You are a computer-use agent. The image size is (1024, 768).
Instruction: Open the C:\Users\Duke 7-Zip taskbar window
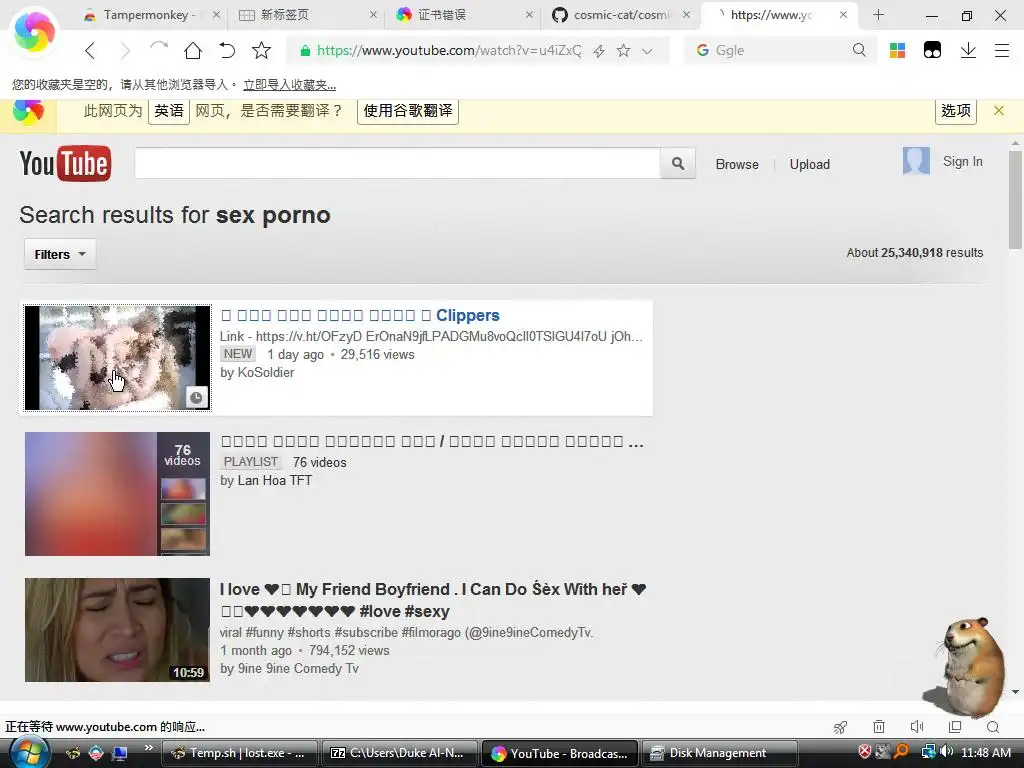(x=399, y=753)
